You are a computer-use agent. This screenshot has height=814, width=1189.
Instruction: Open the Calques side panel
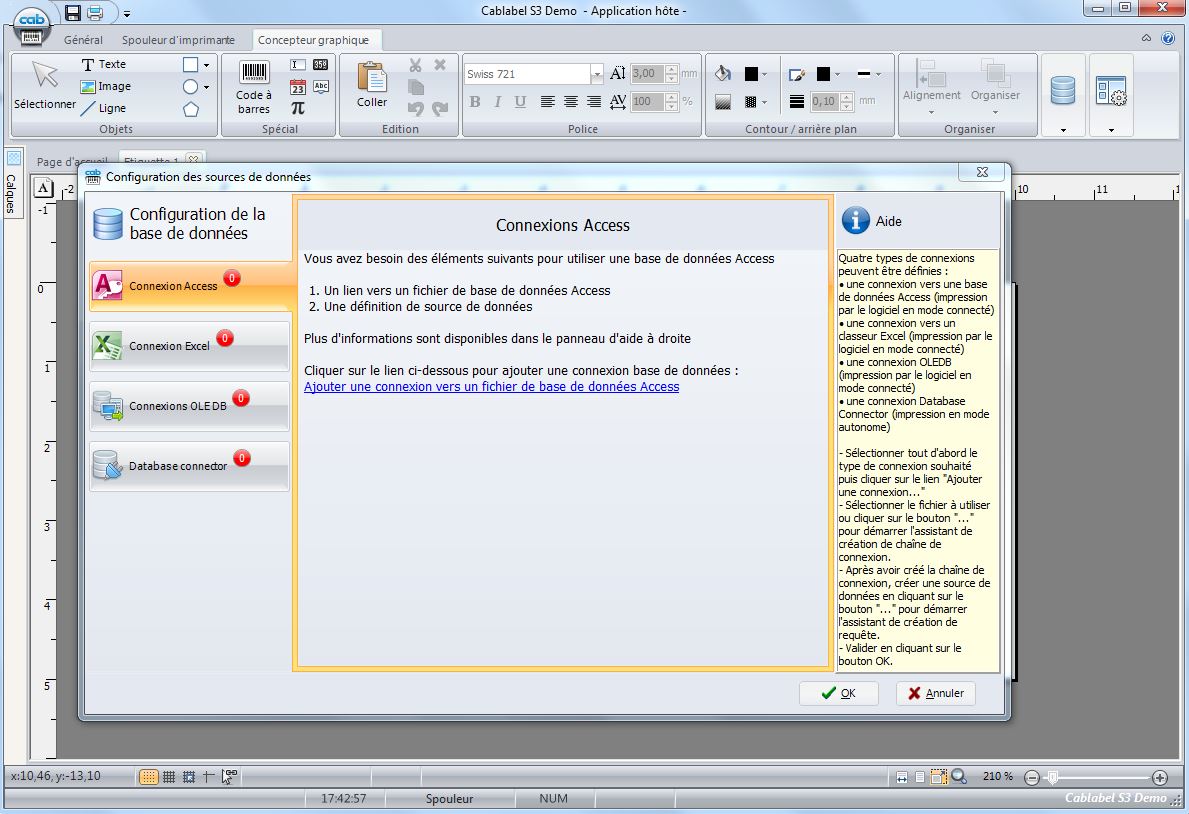click(x=12, y=184)
